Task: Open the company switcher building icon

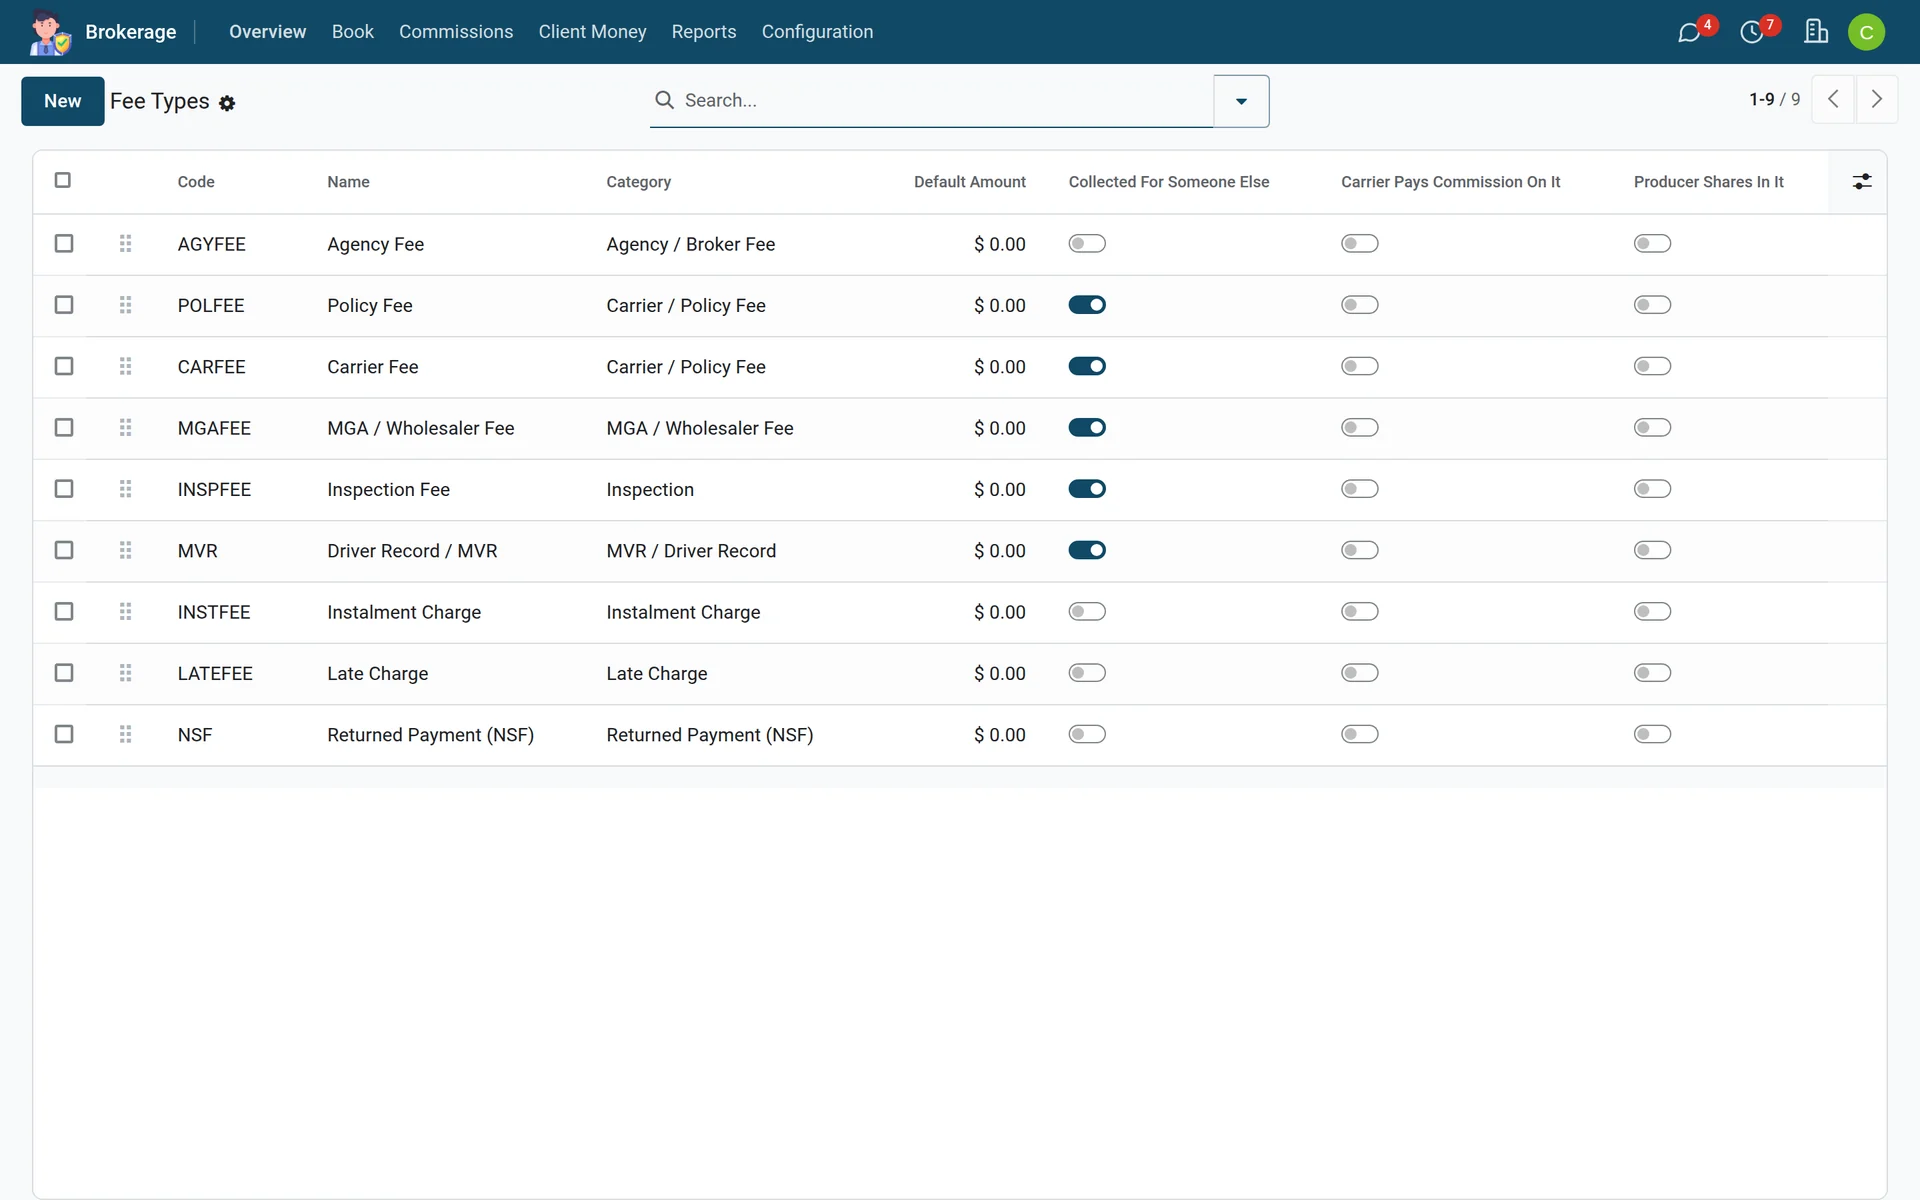Action: tap(1816, 32)
